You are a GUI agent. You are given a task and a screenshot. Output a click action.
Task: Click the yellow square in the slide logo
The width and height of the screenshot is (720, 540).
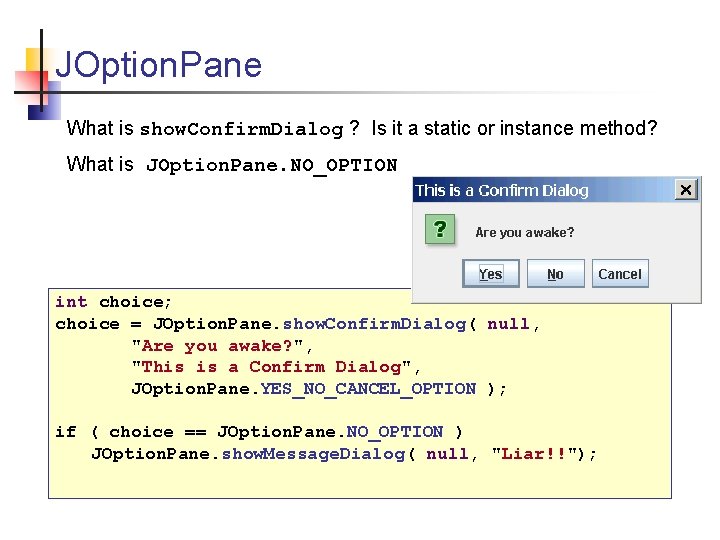[x=35, y=59]
